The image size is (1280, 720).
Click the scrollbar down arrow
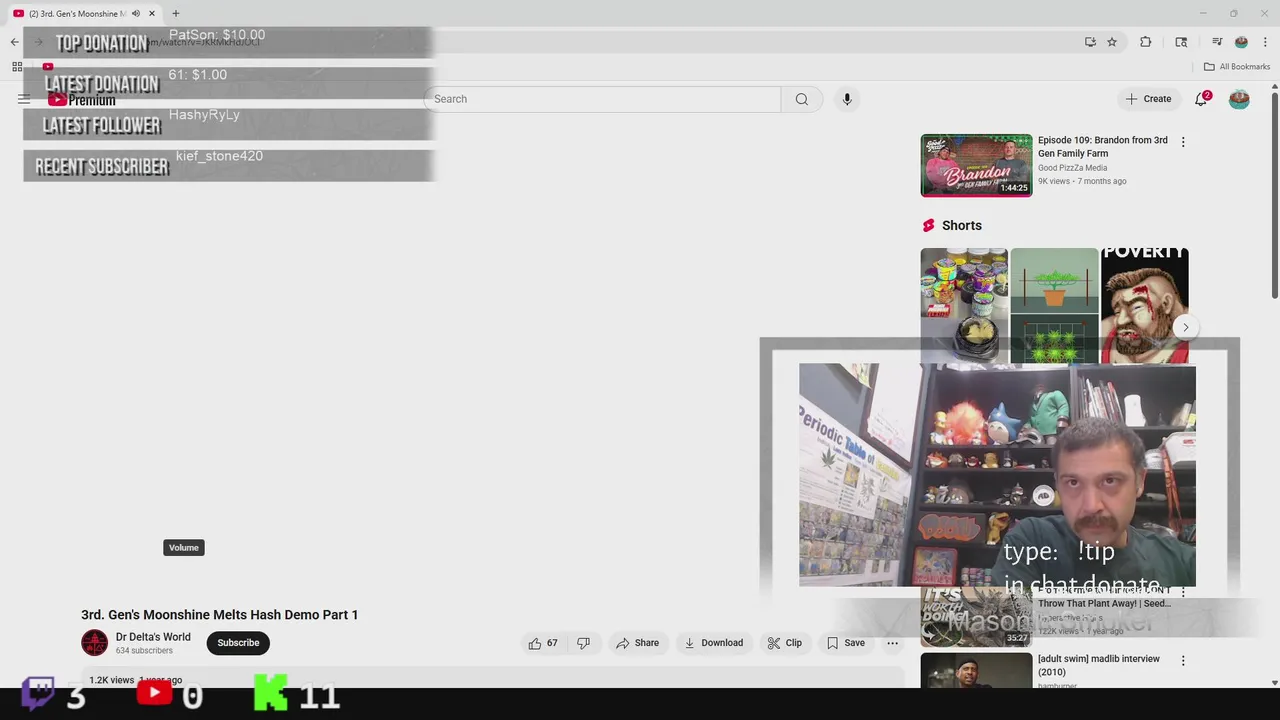1274,682
